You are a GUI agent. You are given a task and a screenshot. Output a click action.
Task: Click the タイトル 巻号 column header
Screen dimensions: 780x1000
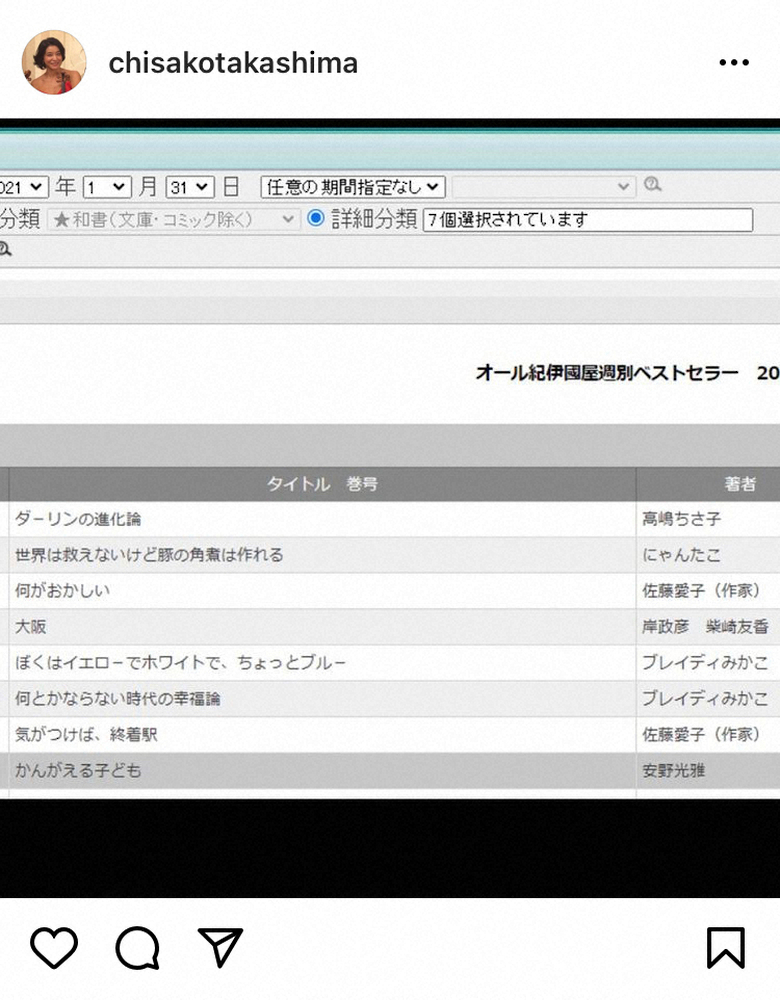pyautogui.click(x=322, y=484)
